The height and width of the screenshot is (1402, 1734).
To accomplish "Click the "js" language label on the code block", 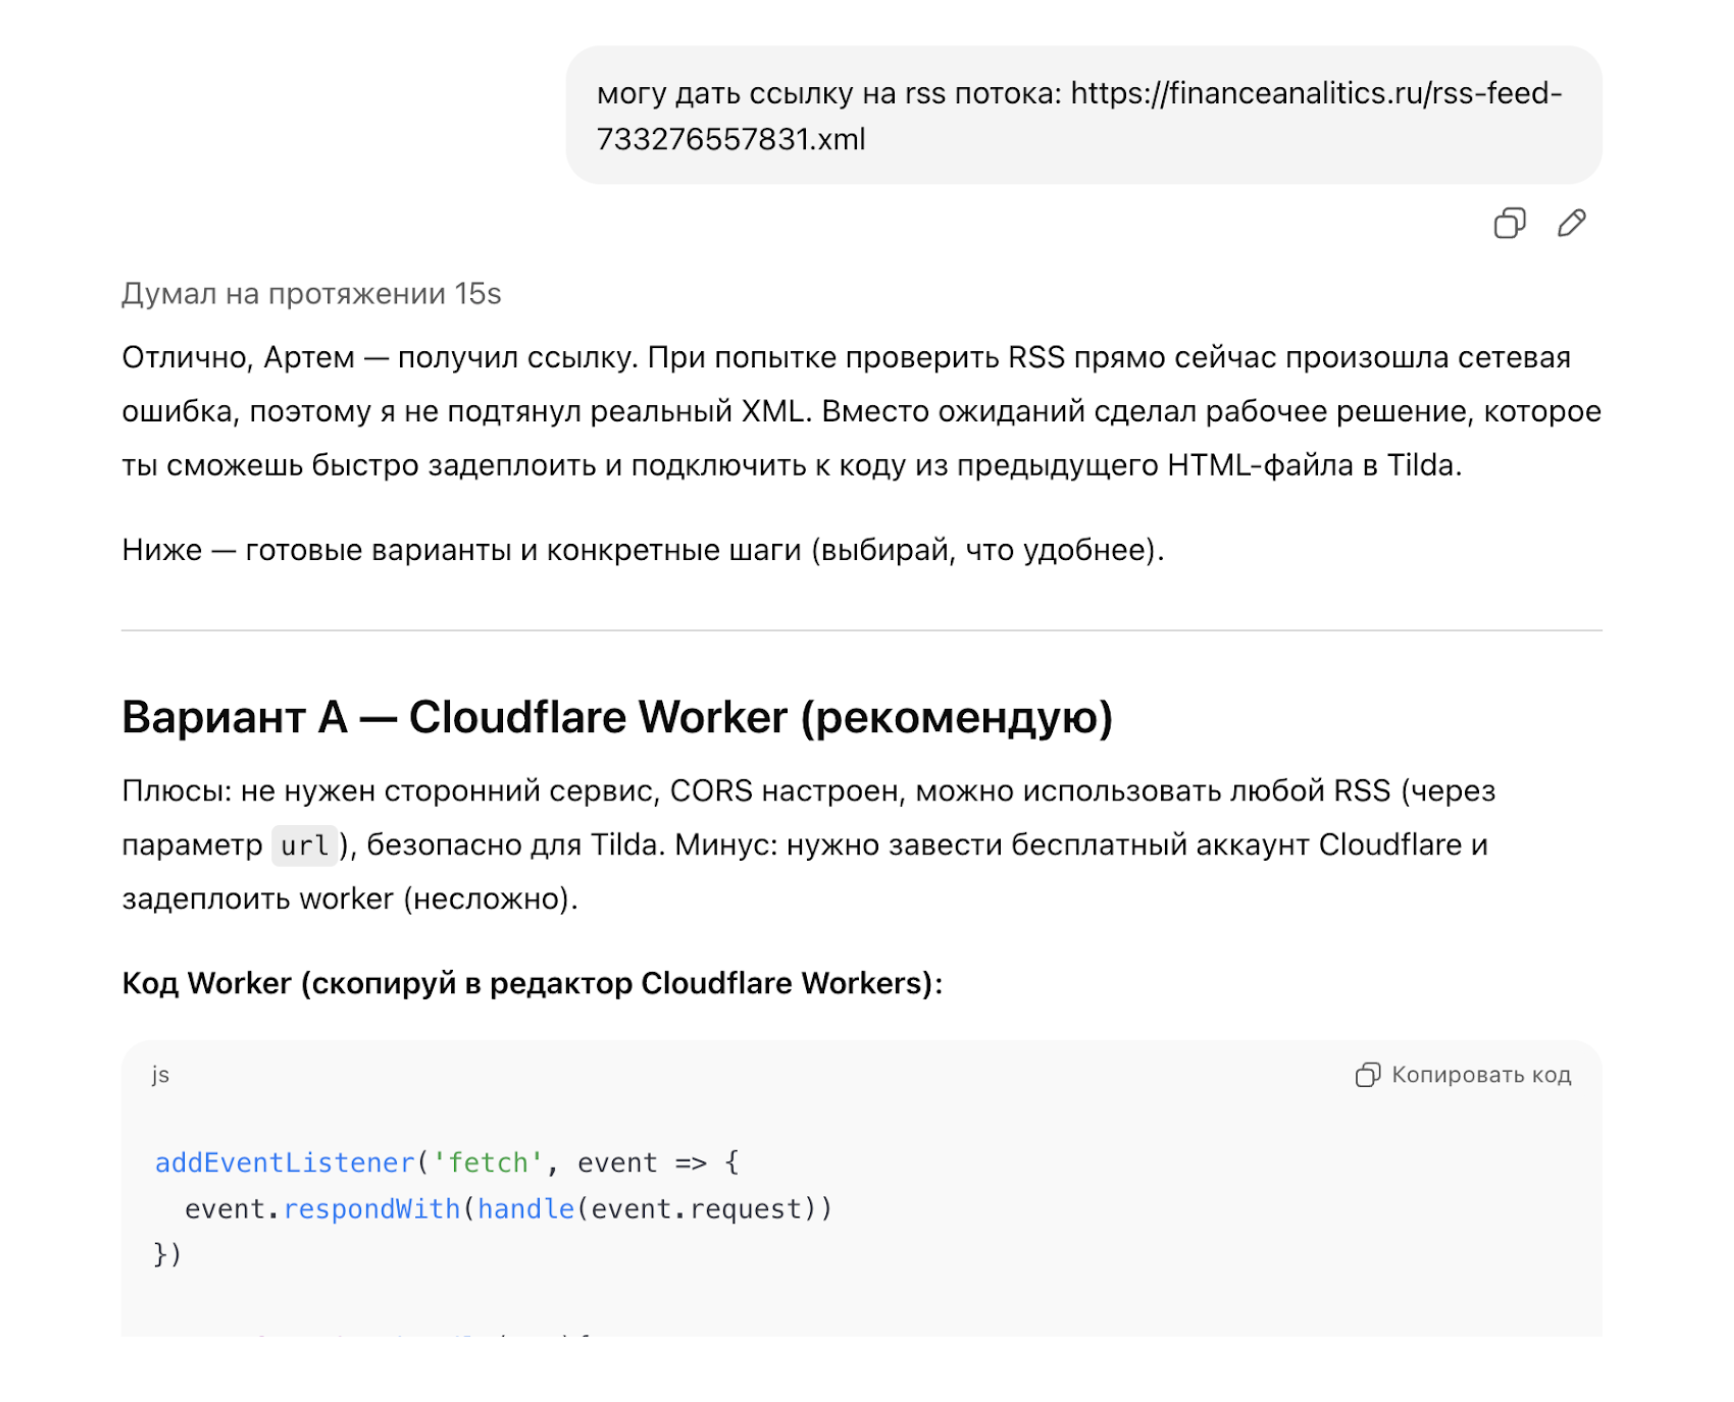I will 161,1074.
